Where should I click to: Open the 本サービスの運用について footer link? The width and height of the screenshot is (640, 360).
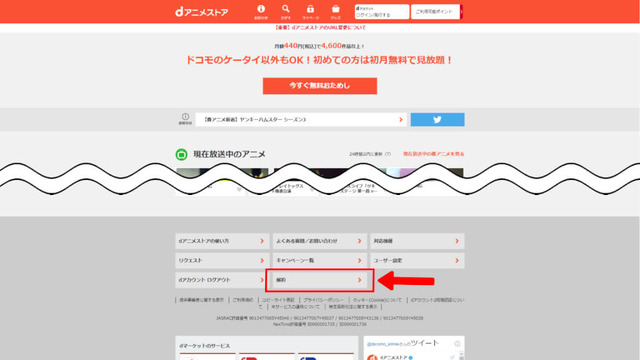point(295,307)
